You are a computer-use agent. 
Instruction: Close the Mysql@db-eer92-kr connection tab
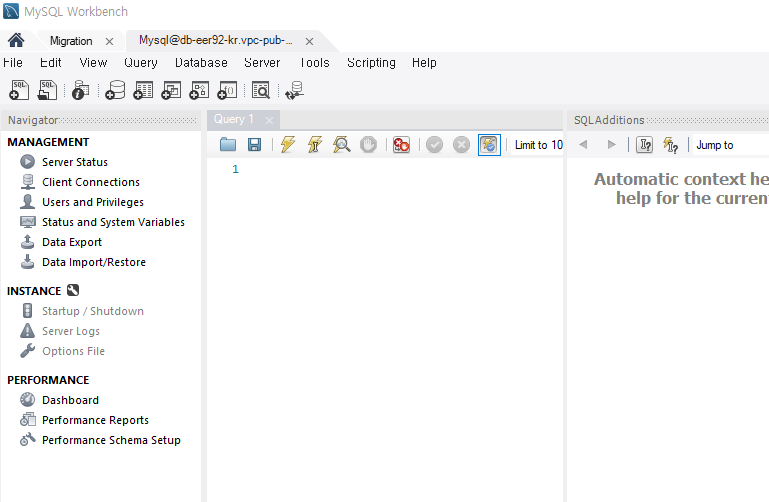[x=309, y=42]
